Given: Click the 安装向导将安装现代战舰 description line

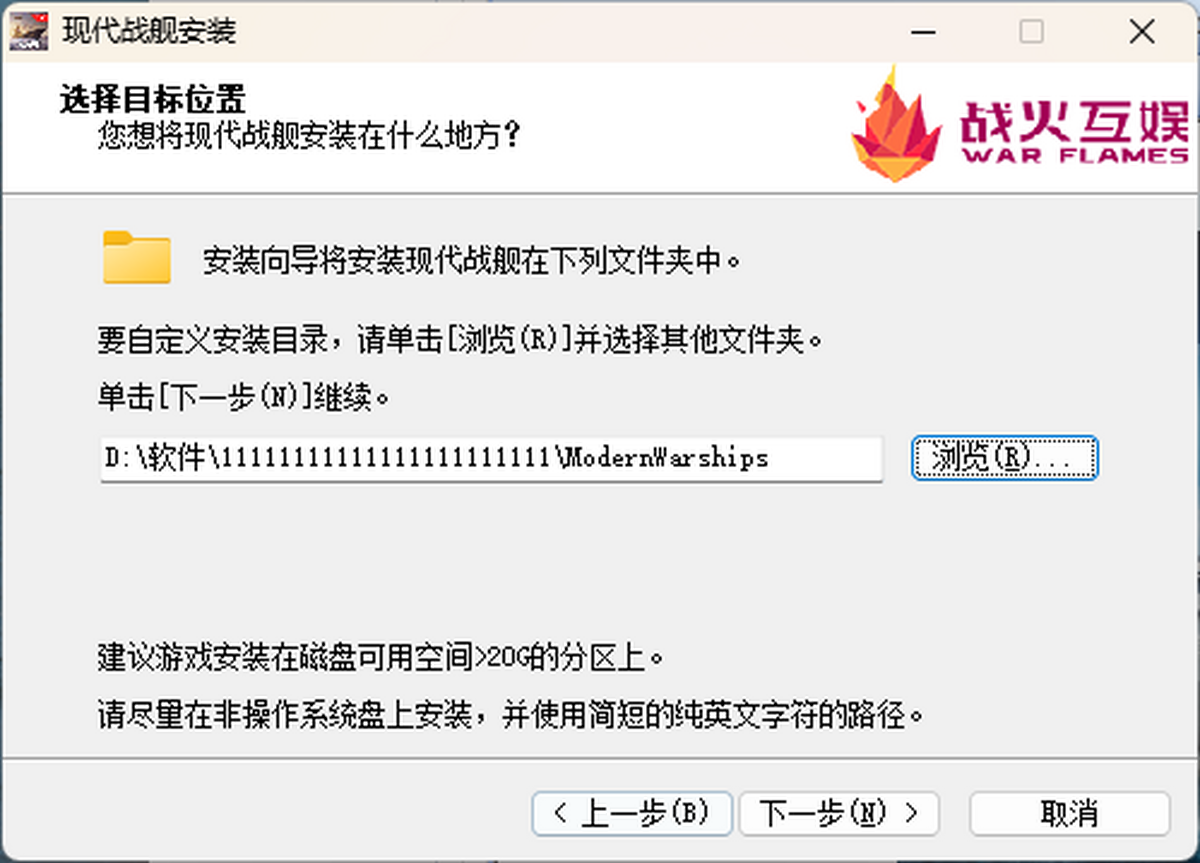Looking at the screenshot, I should point(472,260).
